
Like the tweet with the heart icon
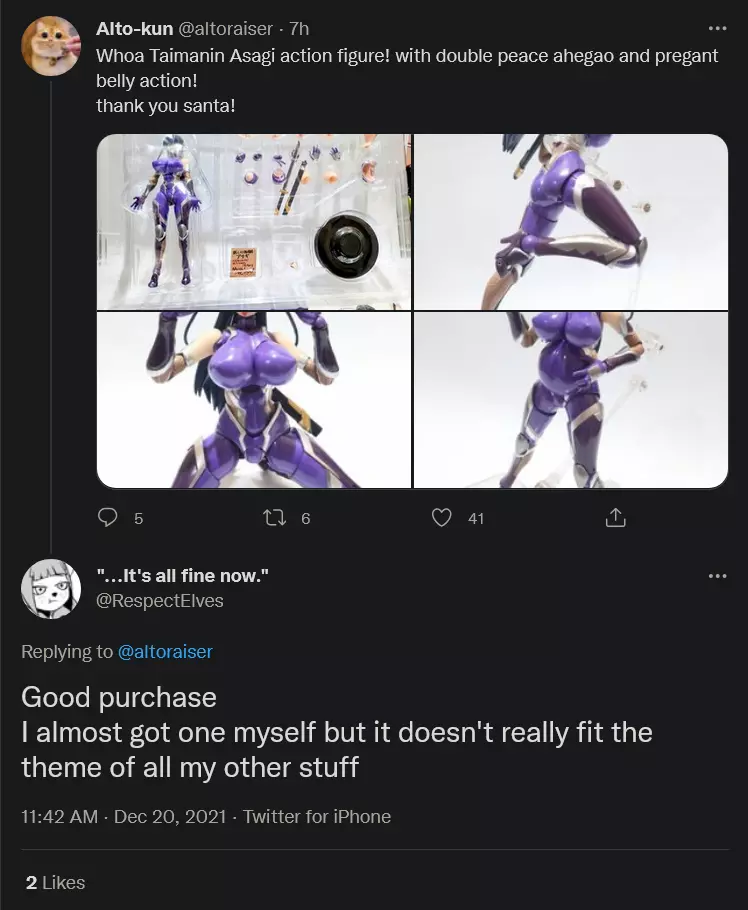click(442, 517)
